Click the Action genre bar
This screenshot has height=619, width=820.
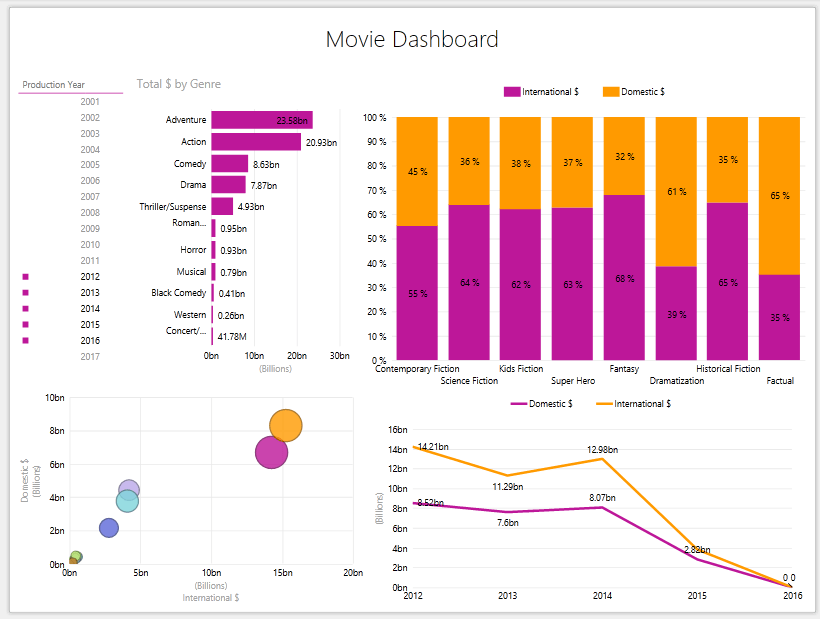point(256,142)
